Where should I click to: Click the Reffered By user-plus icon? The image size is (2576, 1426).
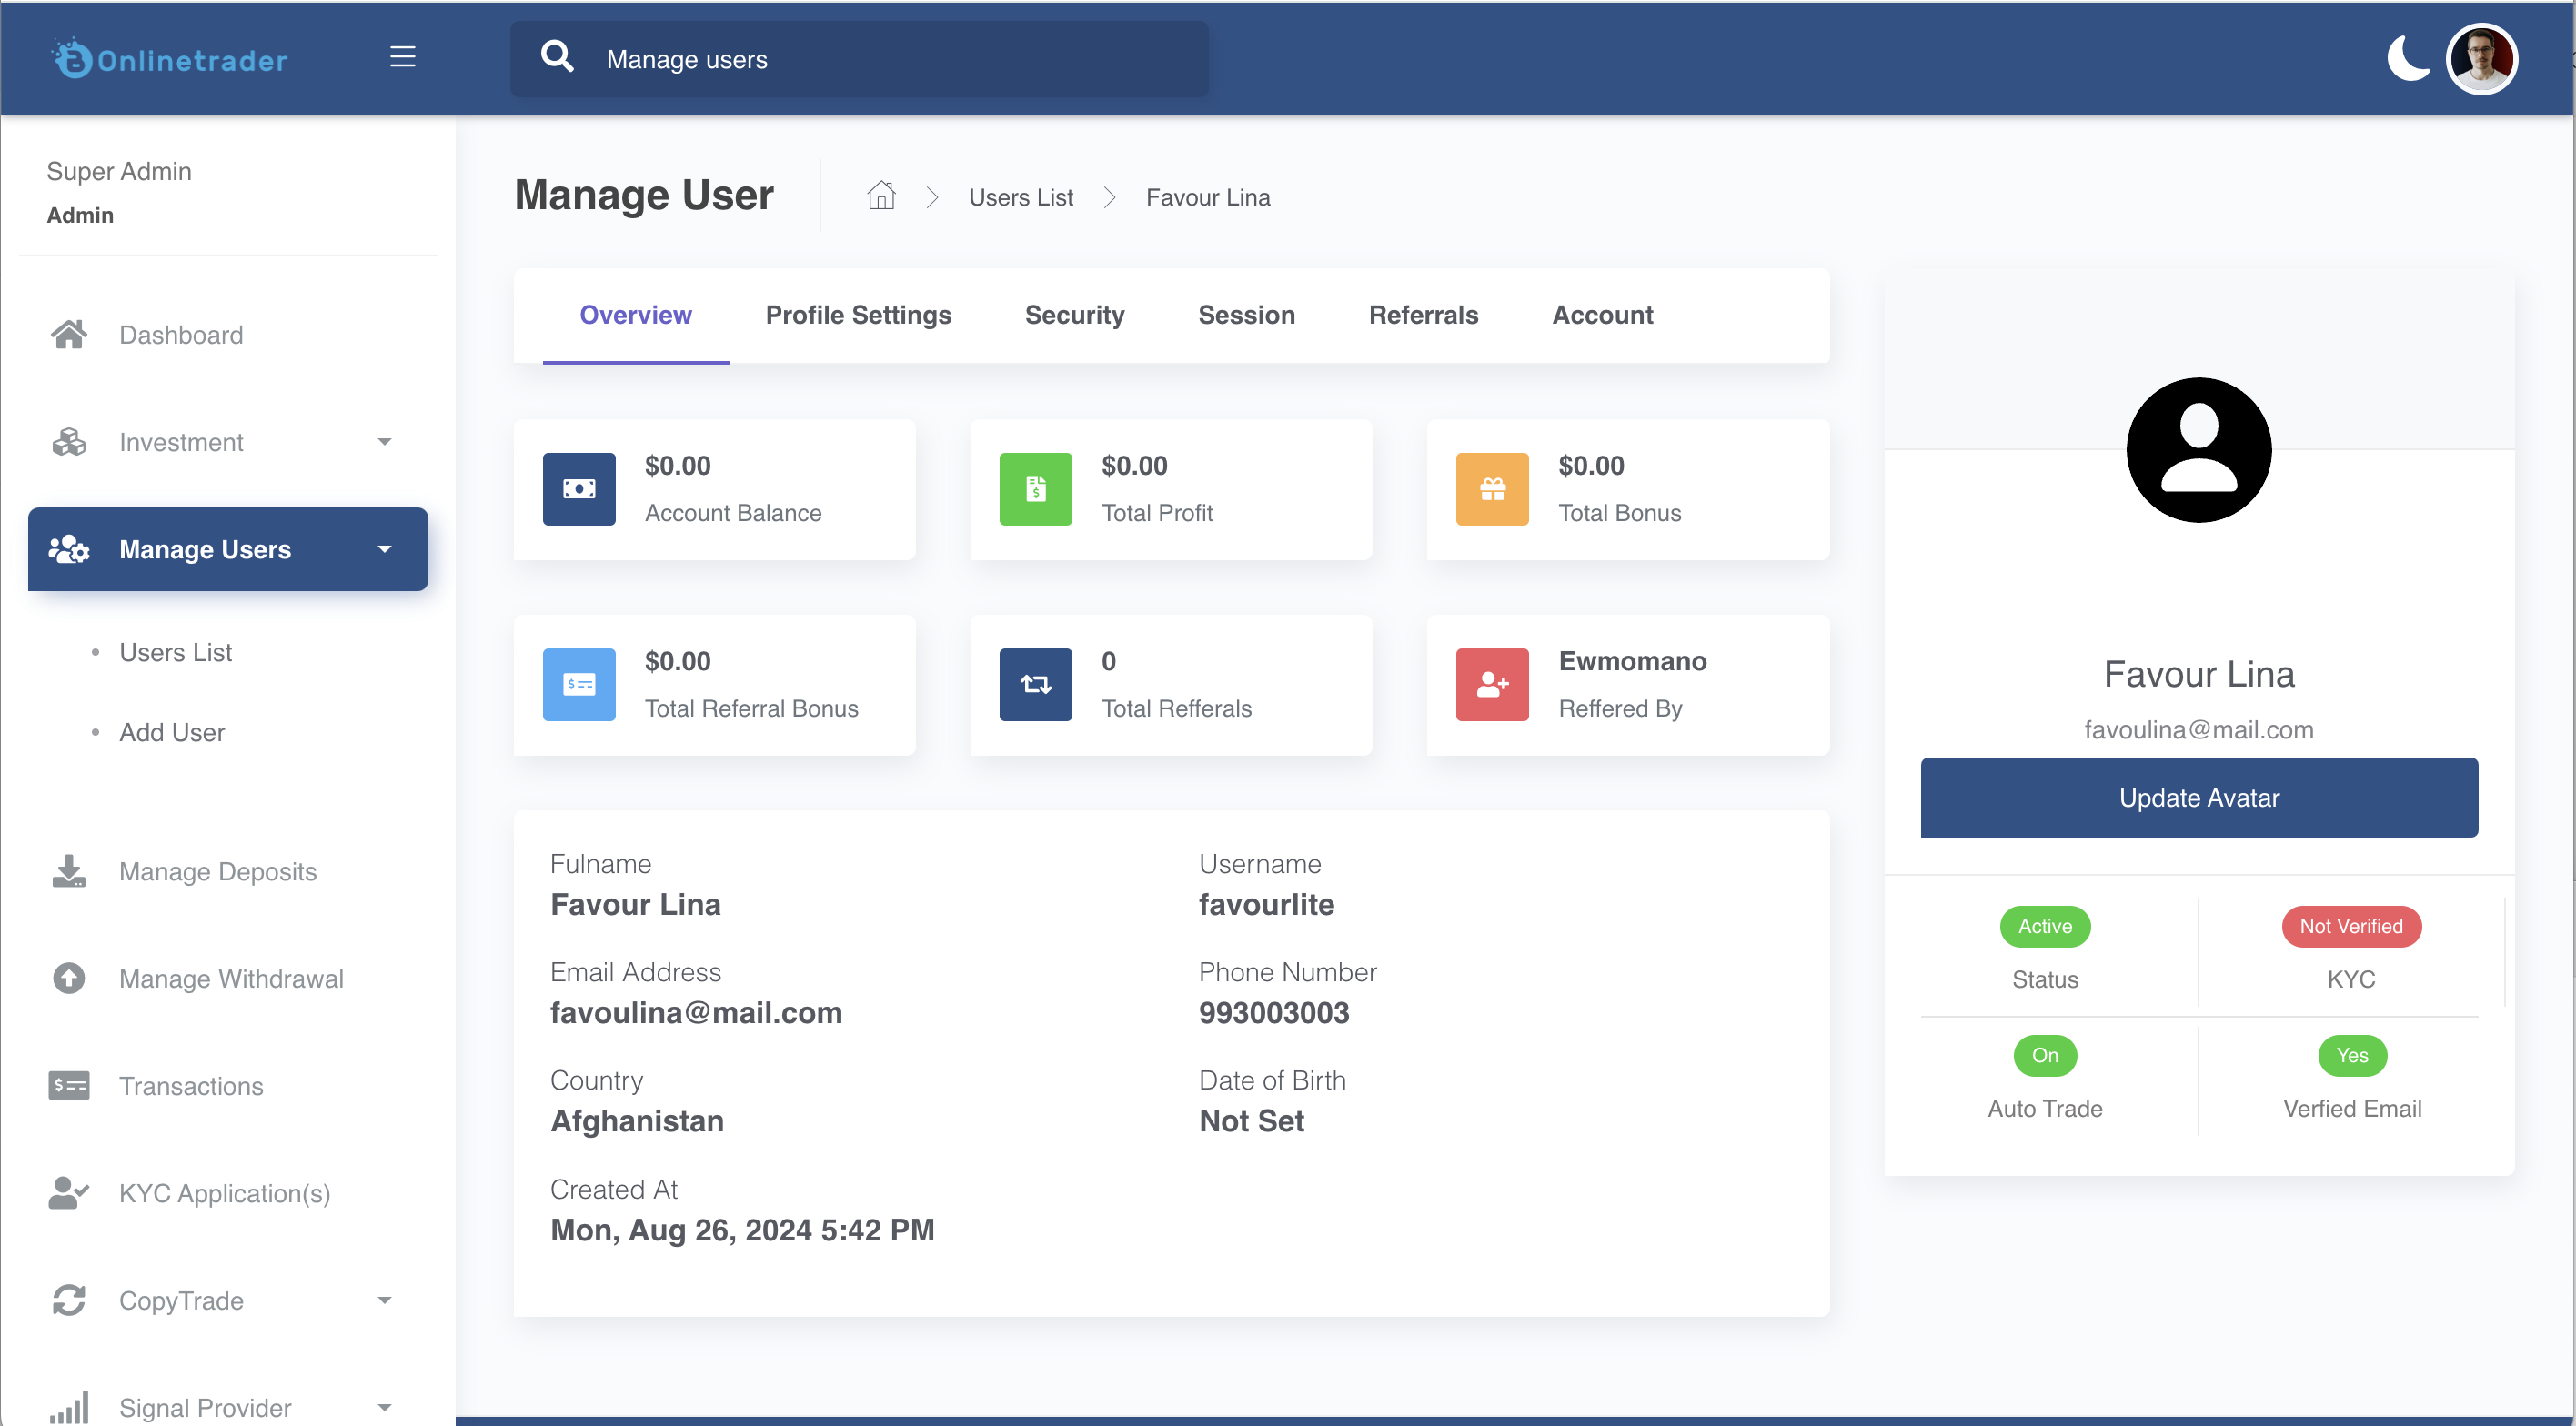pyautogui.click(x=1492, y=685)
